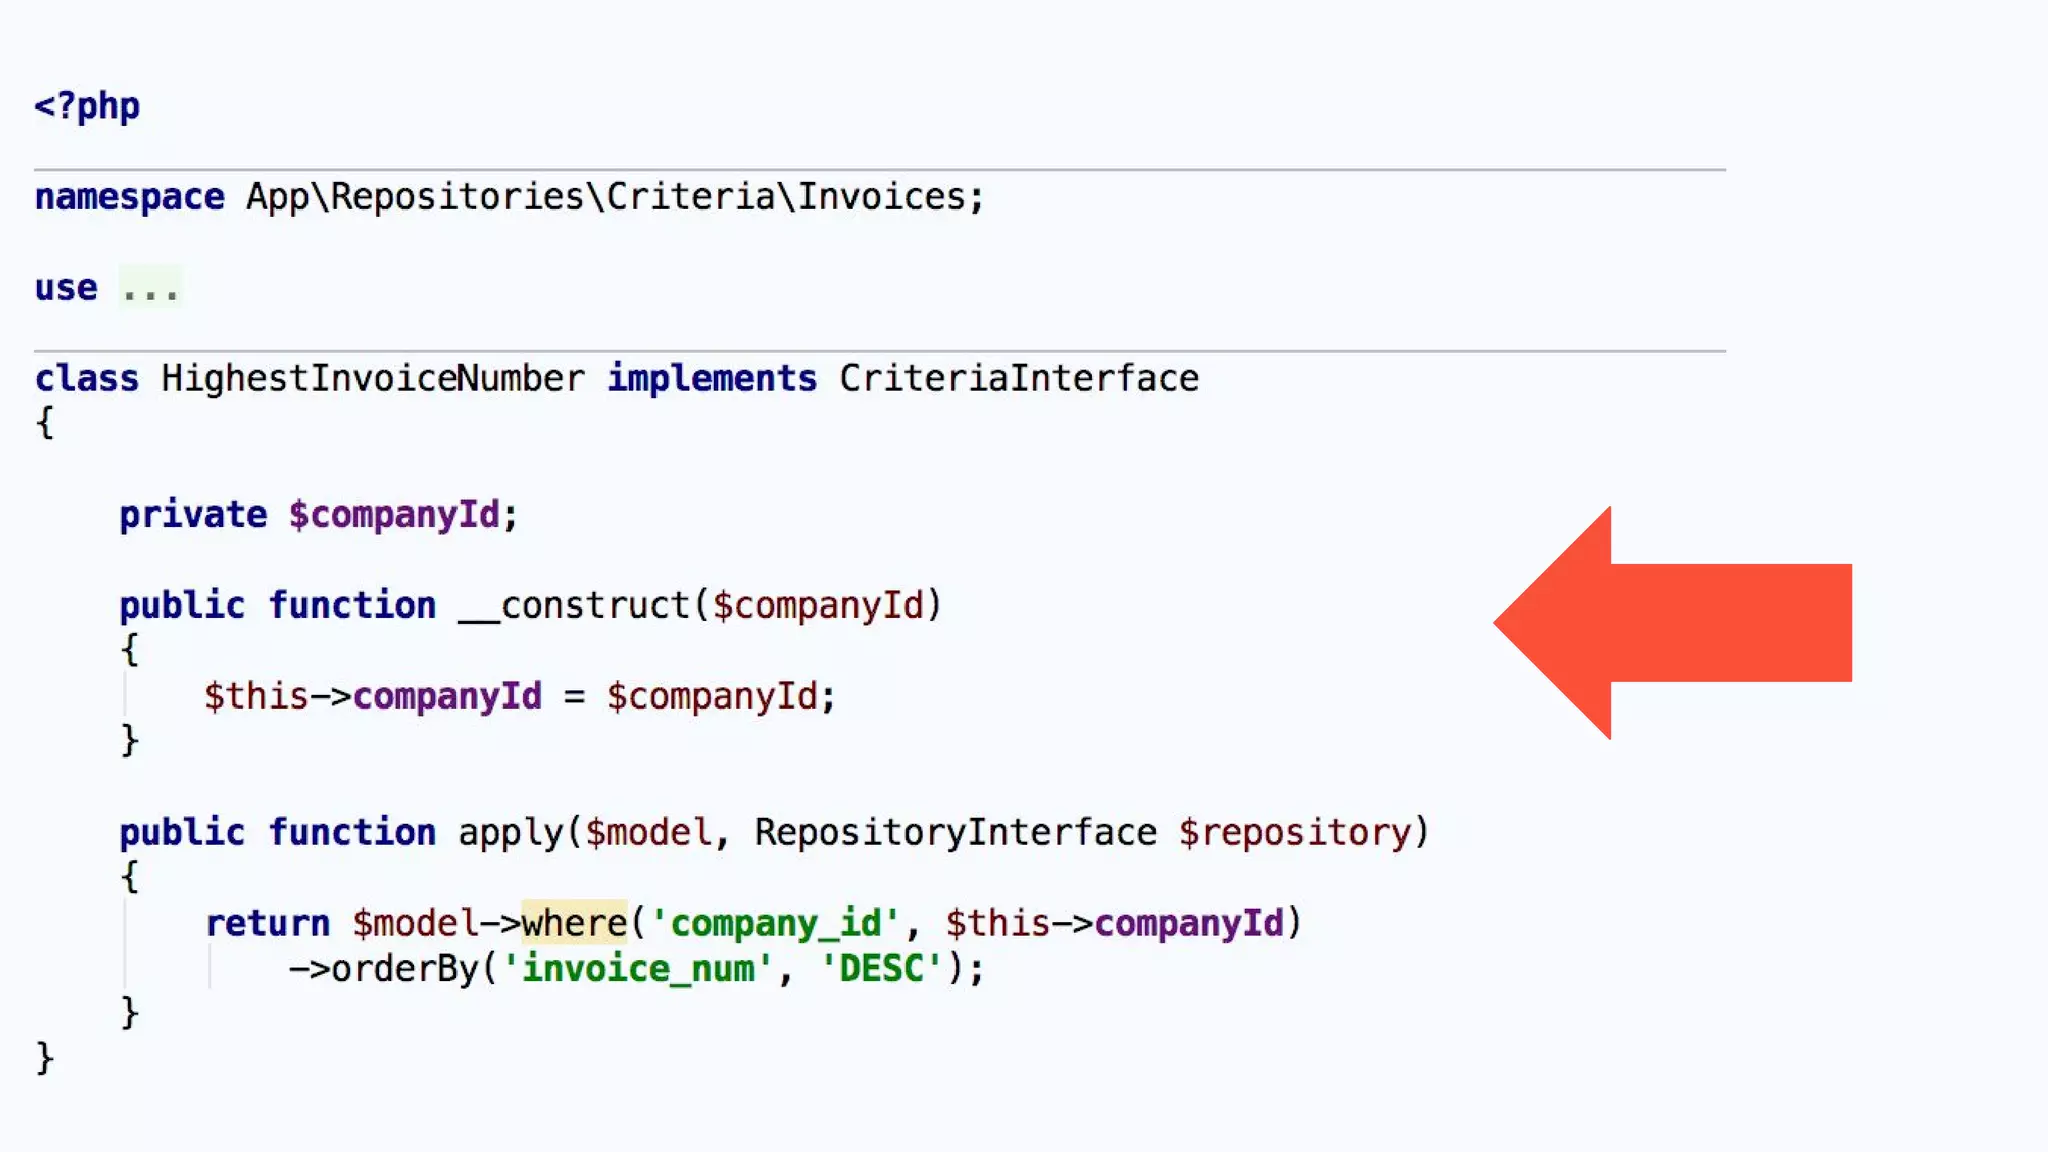Click the implements keyword
2048x1152 pixels.
click(712, 379)
